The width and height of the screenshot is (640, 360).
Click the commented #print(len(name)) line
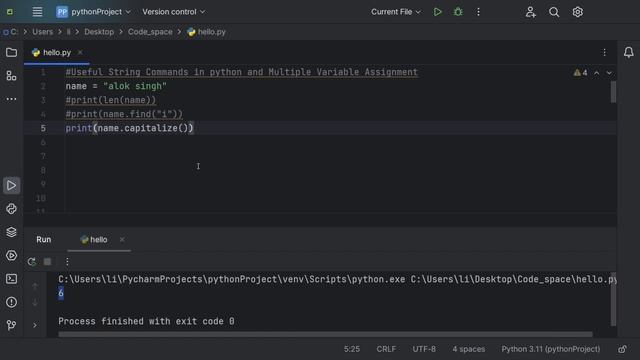[111, 100]
